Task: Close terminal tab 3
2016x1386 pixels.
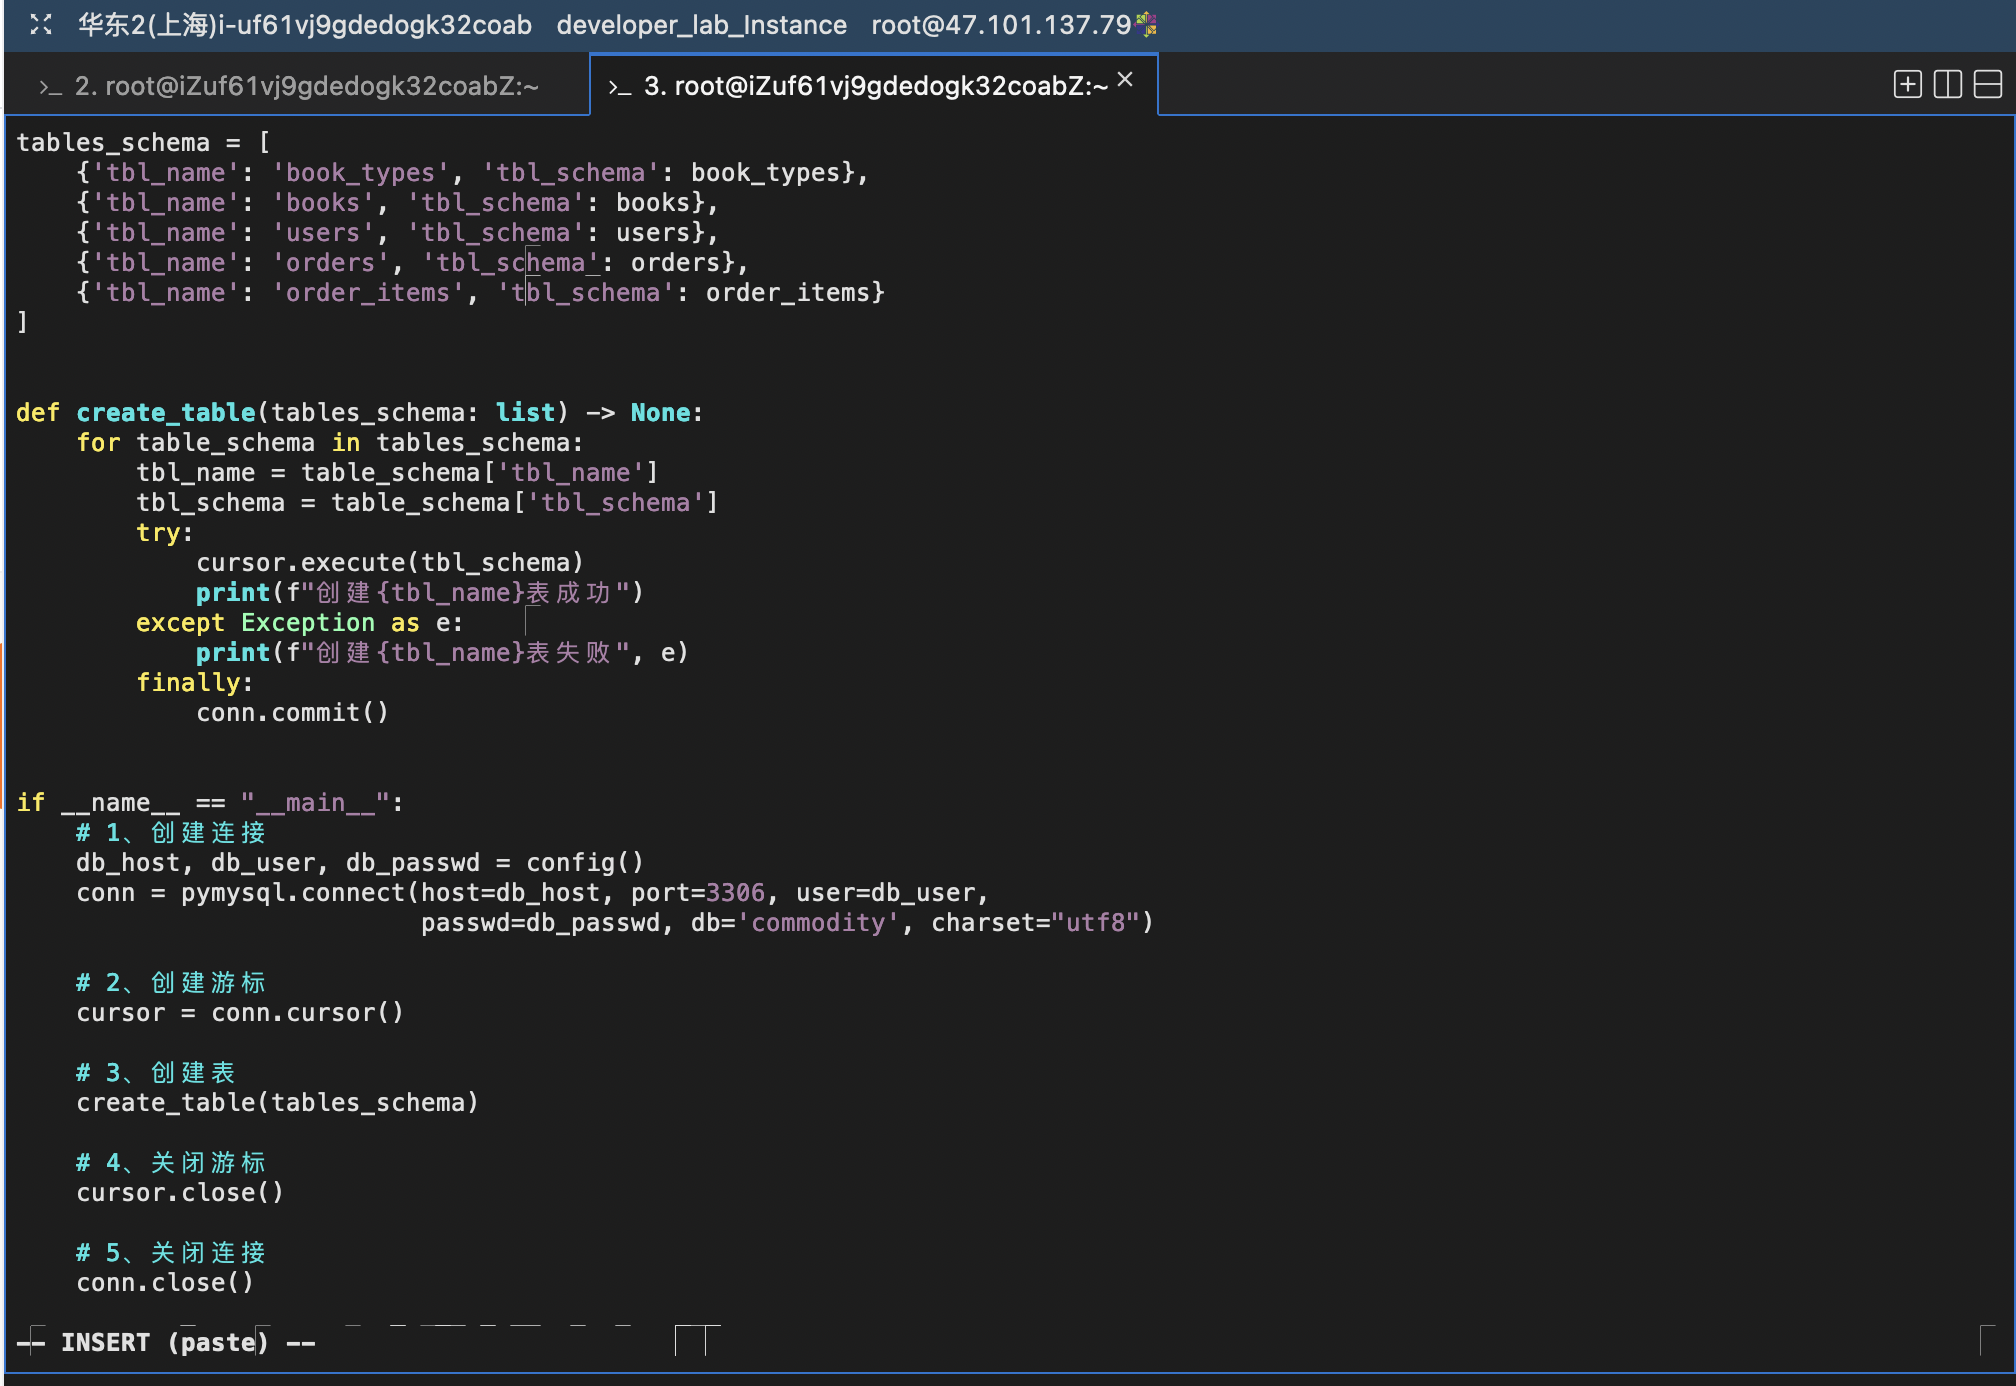Action: pyautogui.click(x=1125, y=80)
